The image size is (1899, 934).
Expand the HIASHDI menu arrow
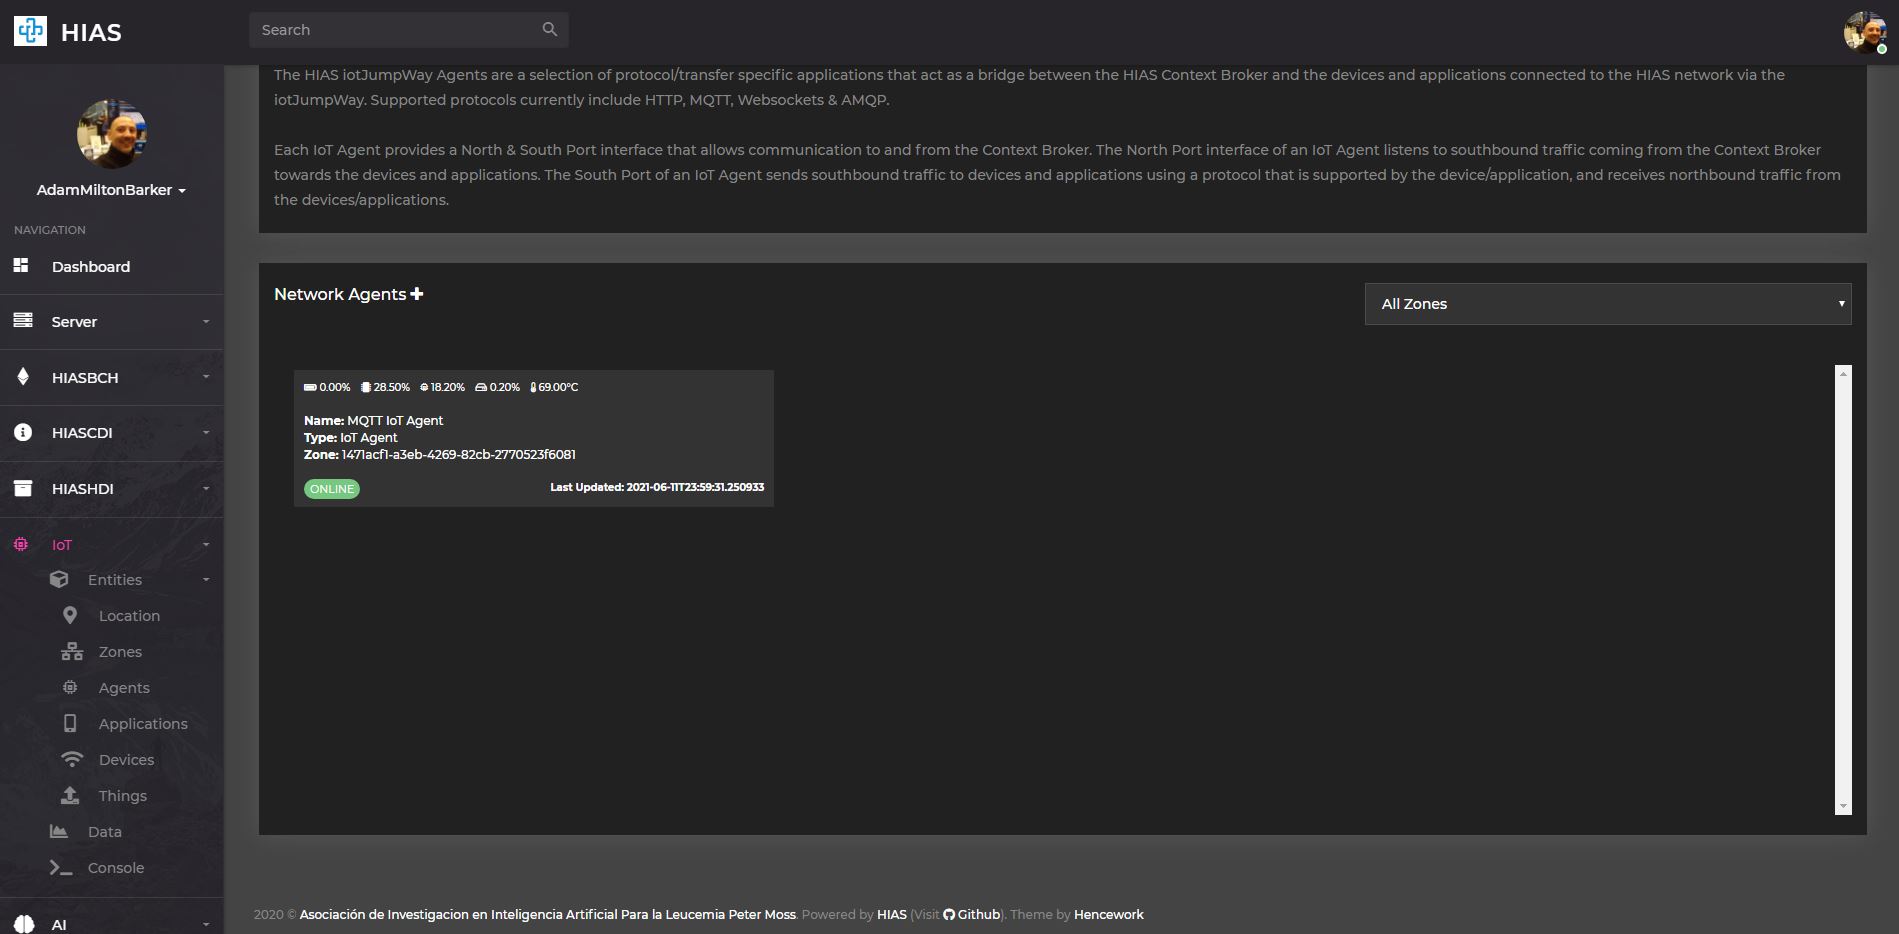[x=206, y=489]
